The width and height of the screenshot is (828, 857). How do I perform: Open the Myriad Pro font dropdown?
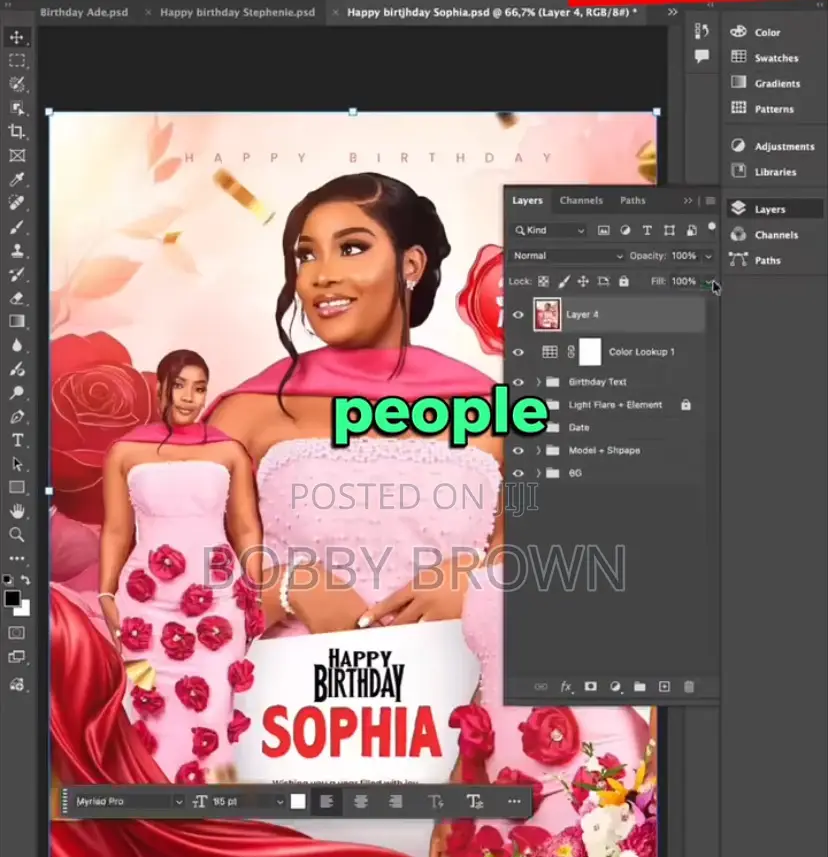128,801
